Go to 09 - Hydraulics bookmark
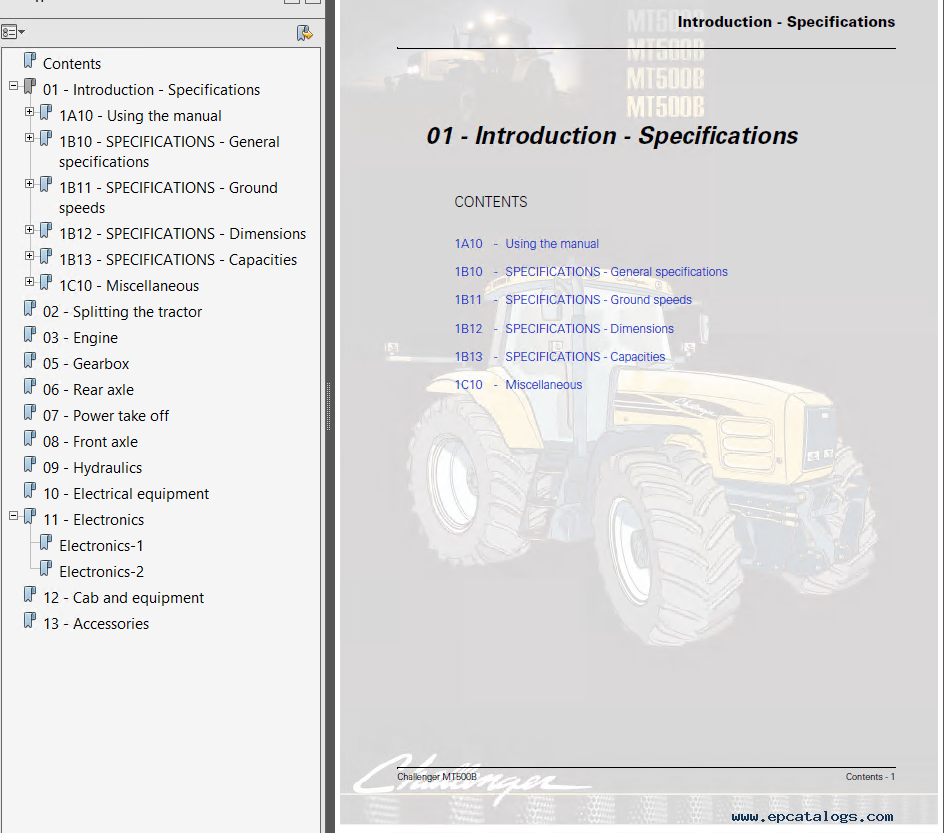This screenshot has width=944, height=833. pyautogui.click(x=92, y=468)
